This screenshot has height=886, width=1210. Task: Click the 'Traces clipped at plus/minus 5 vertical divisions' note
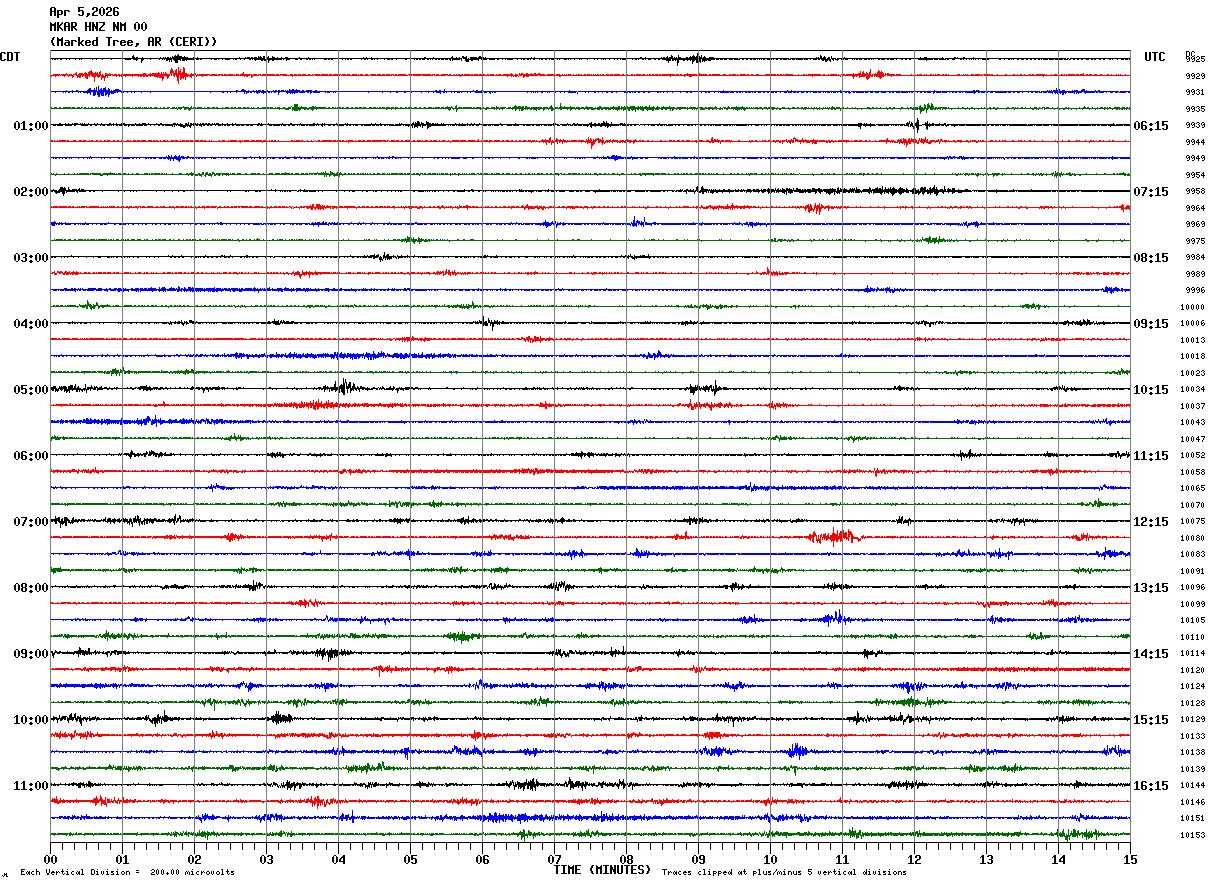pos(784,872)
